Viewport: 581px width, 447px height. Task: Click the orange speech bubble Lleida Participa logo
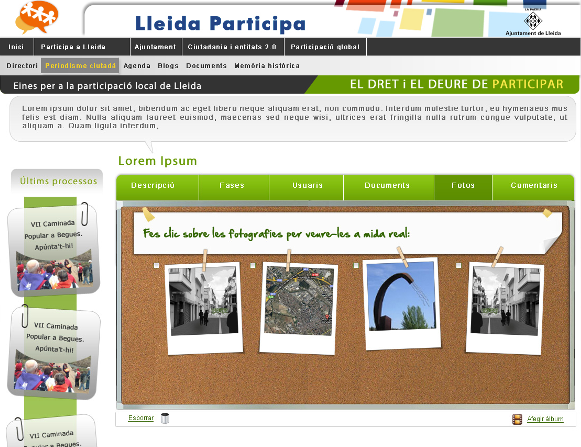click(x=37, y=17)
